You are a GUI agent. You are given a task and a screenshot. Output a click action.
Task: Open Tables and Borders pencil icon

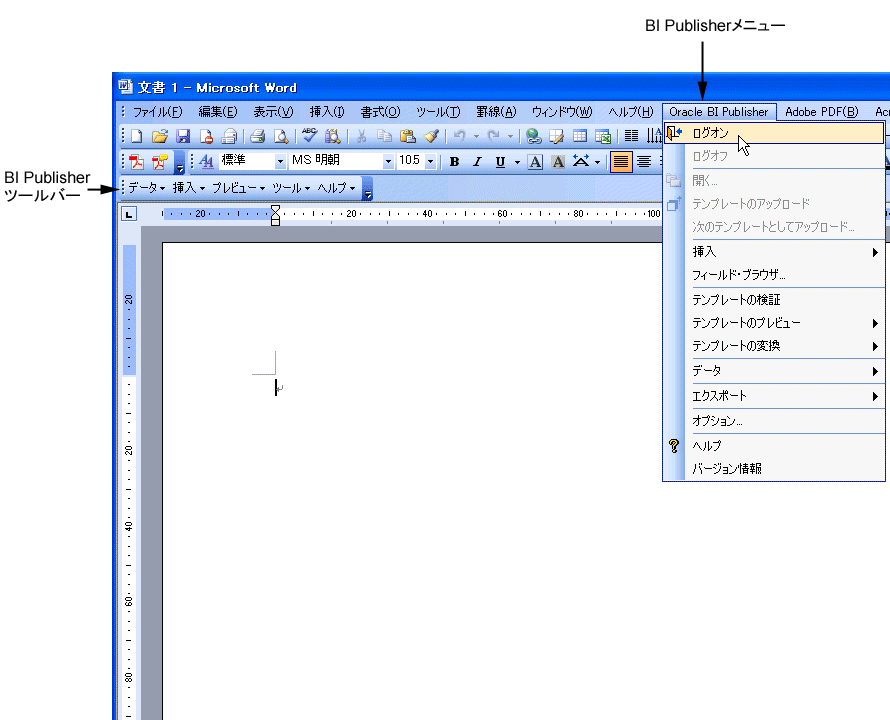tap(556, 136)
